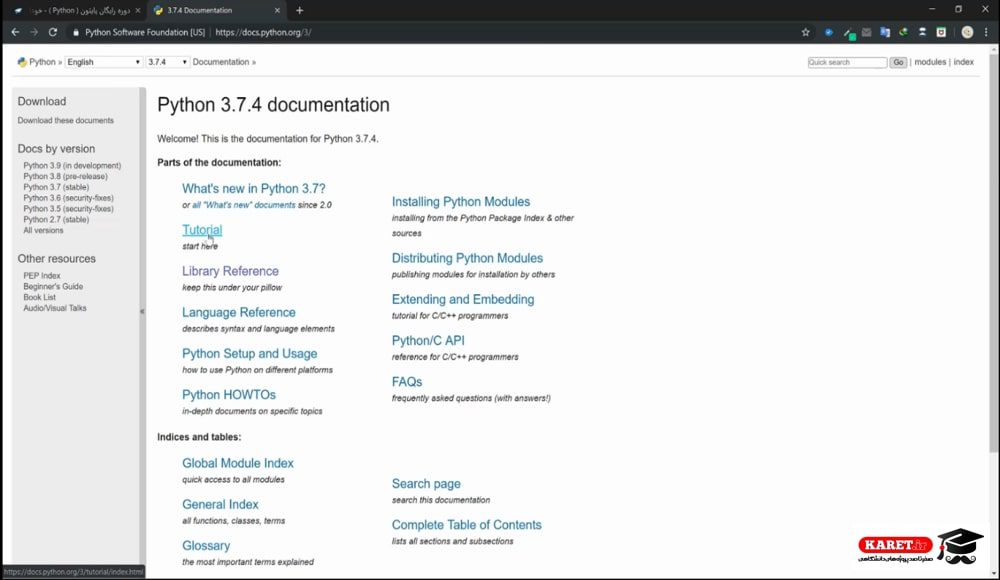Click the address bar URL

[x=263, y=32]
